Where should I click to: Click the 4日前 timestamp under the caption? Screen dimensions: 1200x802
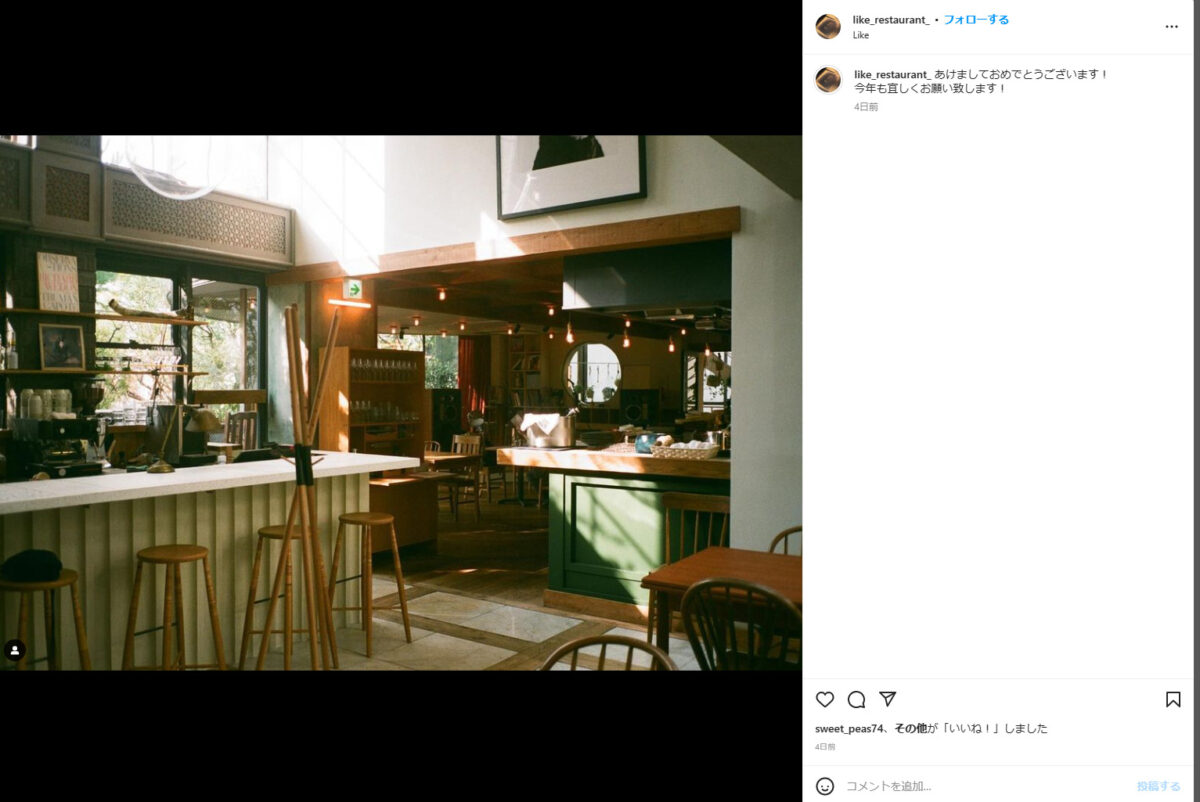coord(866,107)
